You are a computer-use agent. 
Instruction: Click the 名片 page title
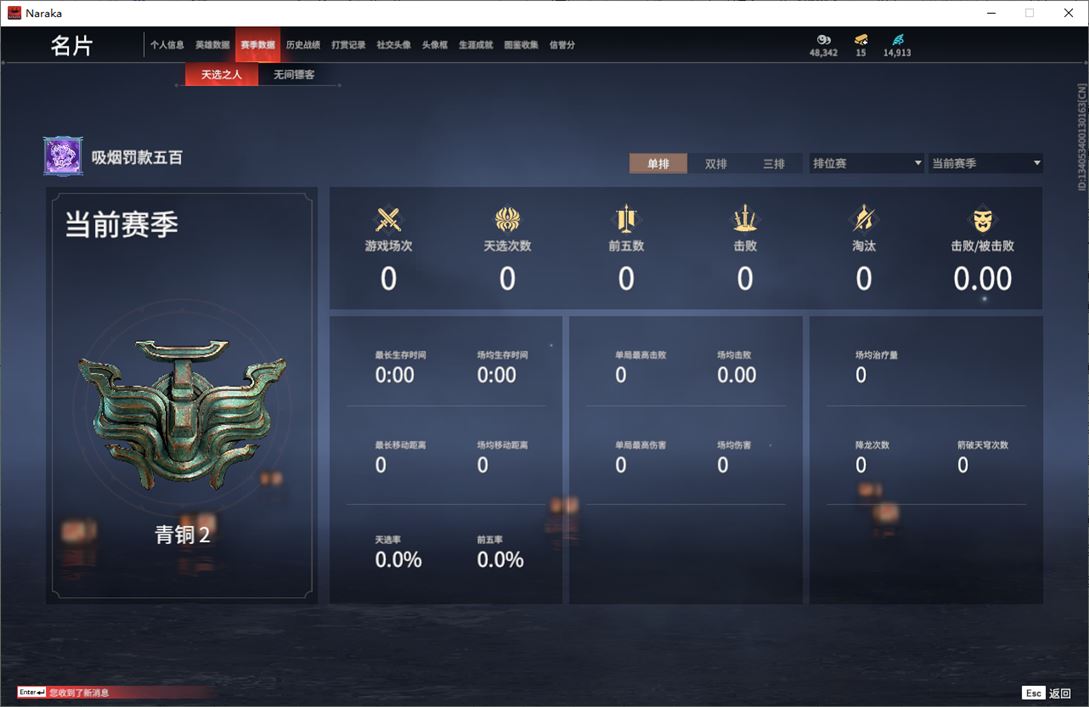(72, 45)
